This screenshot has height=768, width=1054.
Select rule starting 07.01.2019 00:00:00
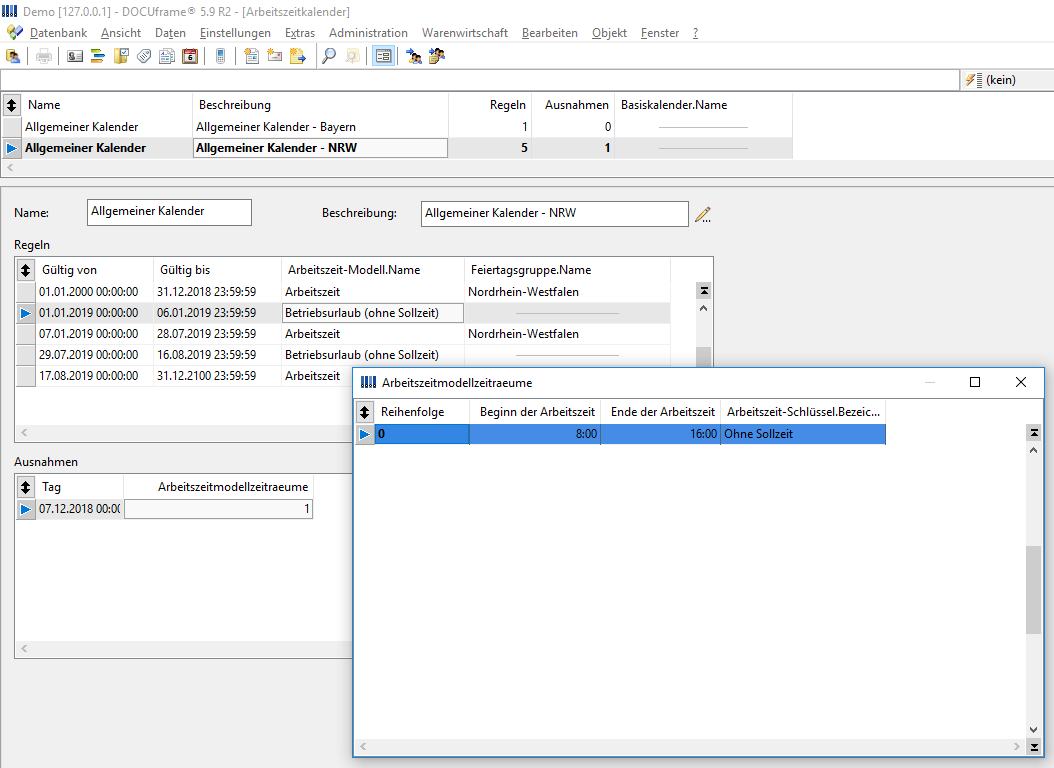pyautogui.click(x=343, y=334)
